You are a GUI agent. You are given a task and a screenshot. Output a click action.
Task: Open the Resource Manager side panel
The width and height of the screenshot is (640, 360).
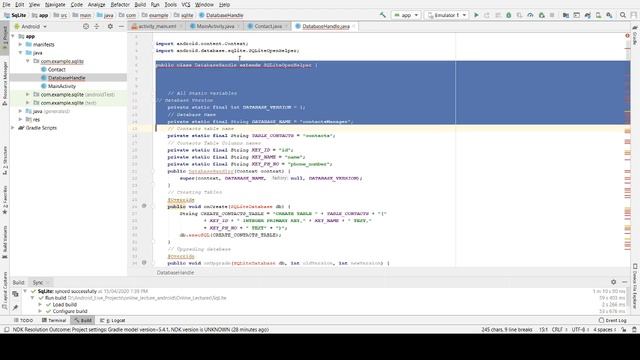click(x=4, y=83)
